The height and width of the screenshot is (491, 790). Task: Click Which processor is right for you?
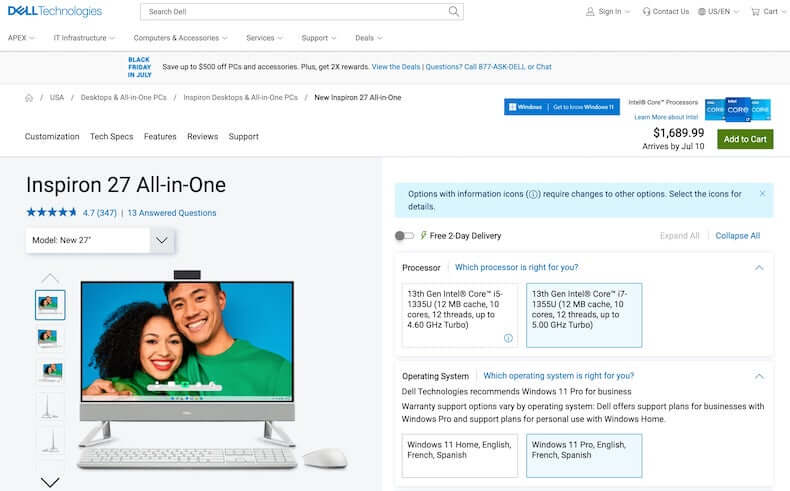[x=516, y=267]
